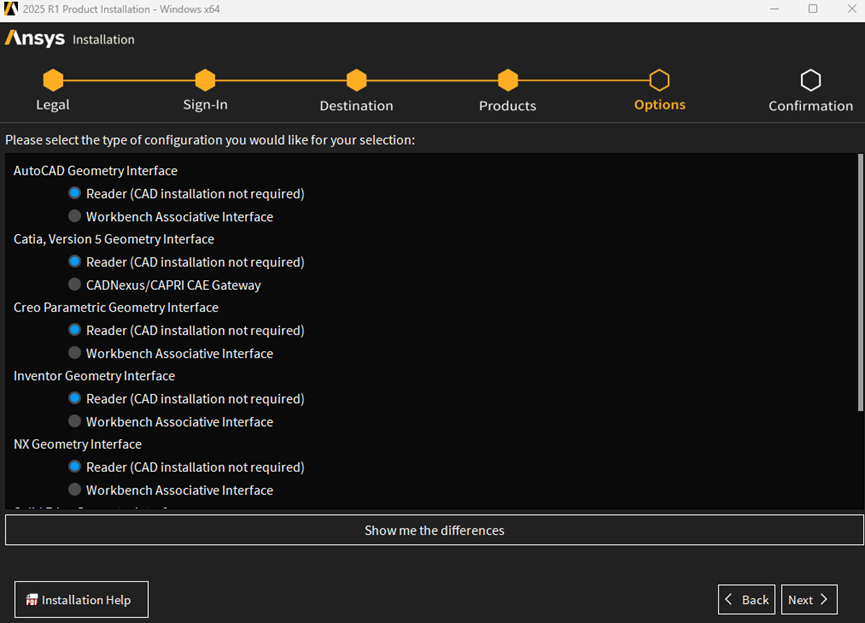This screenshot has height=623, width=865.
Task: Select Reader option for AutoCAD Geometry Interface
Action: pos(74,193)
